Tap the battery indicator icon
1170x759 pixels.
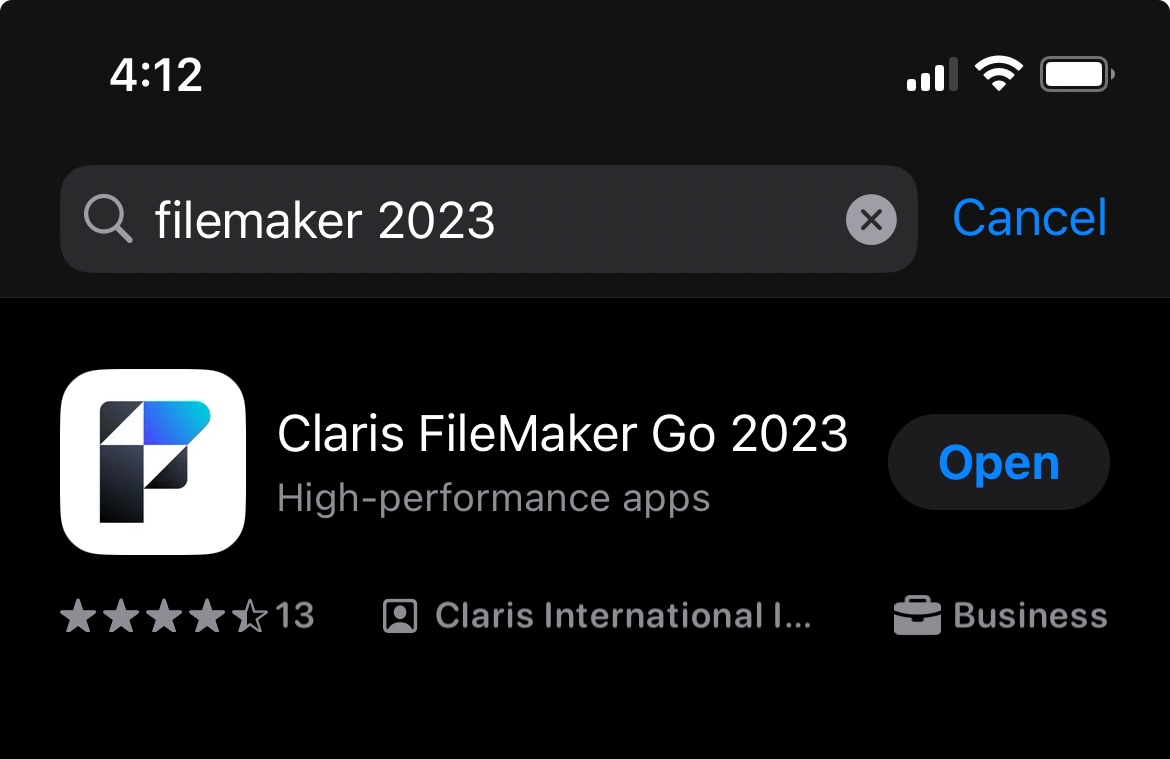click(x=1076, y=72)
